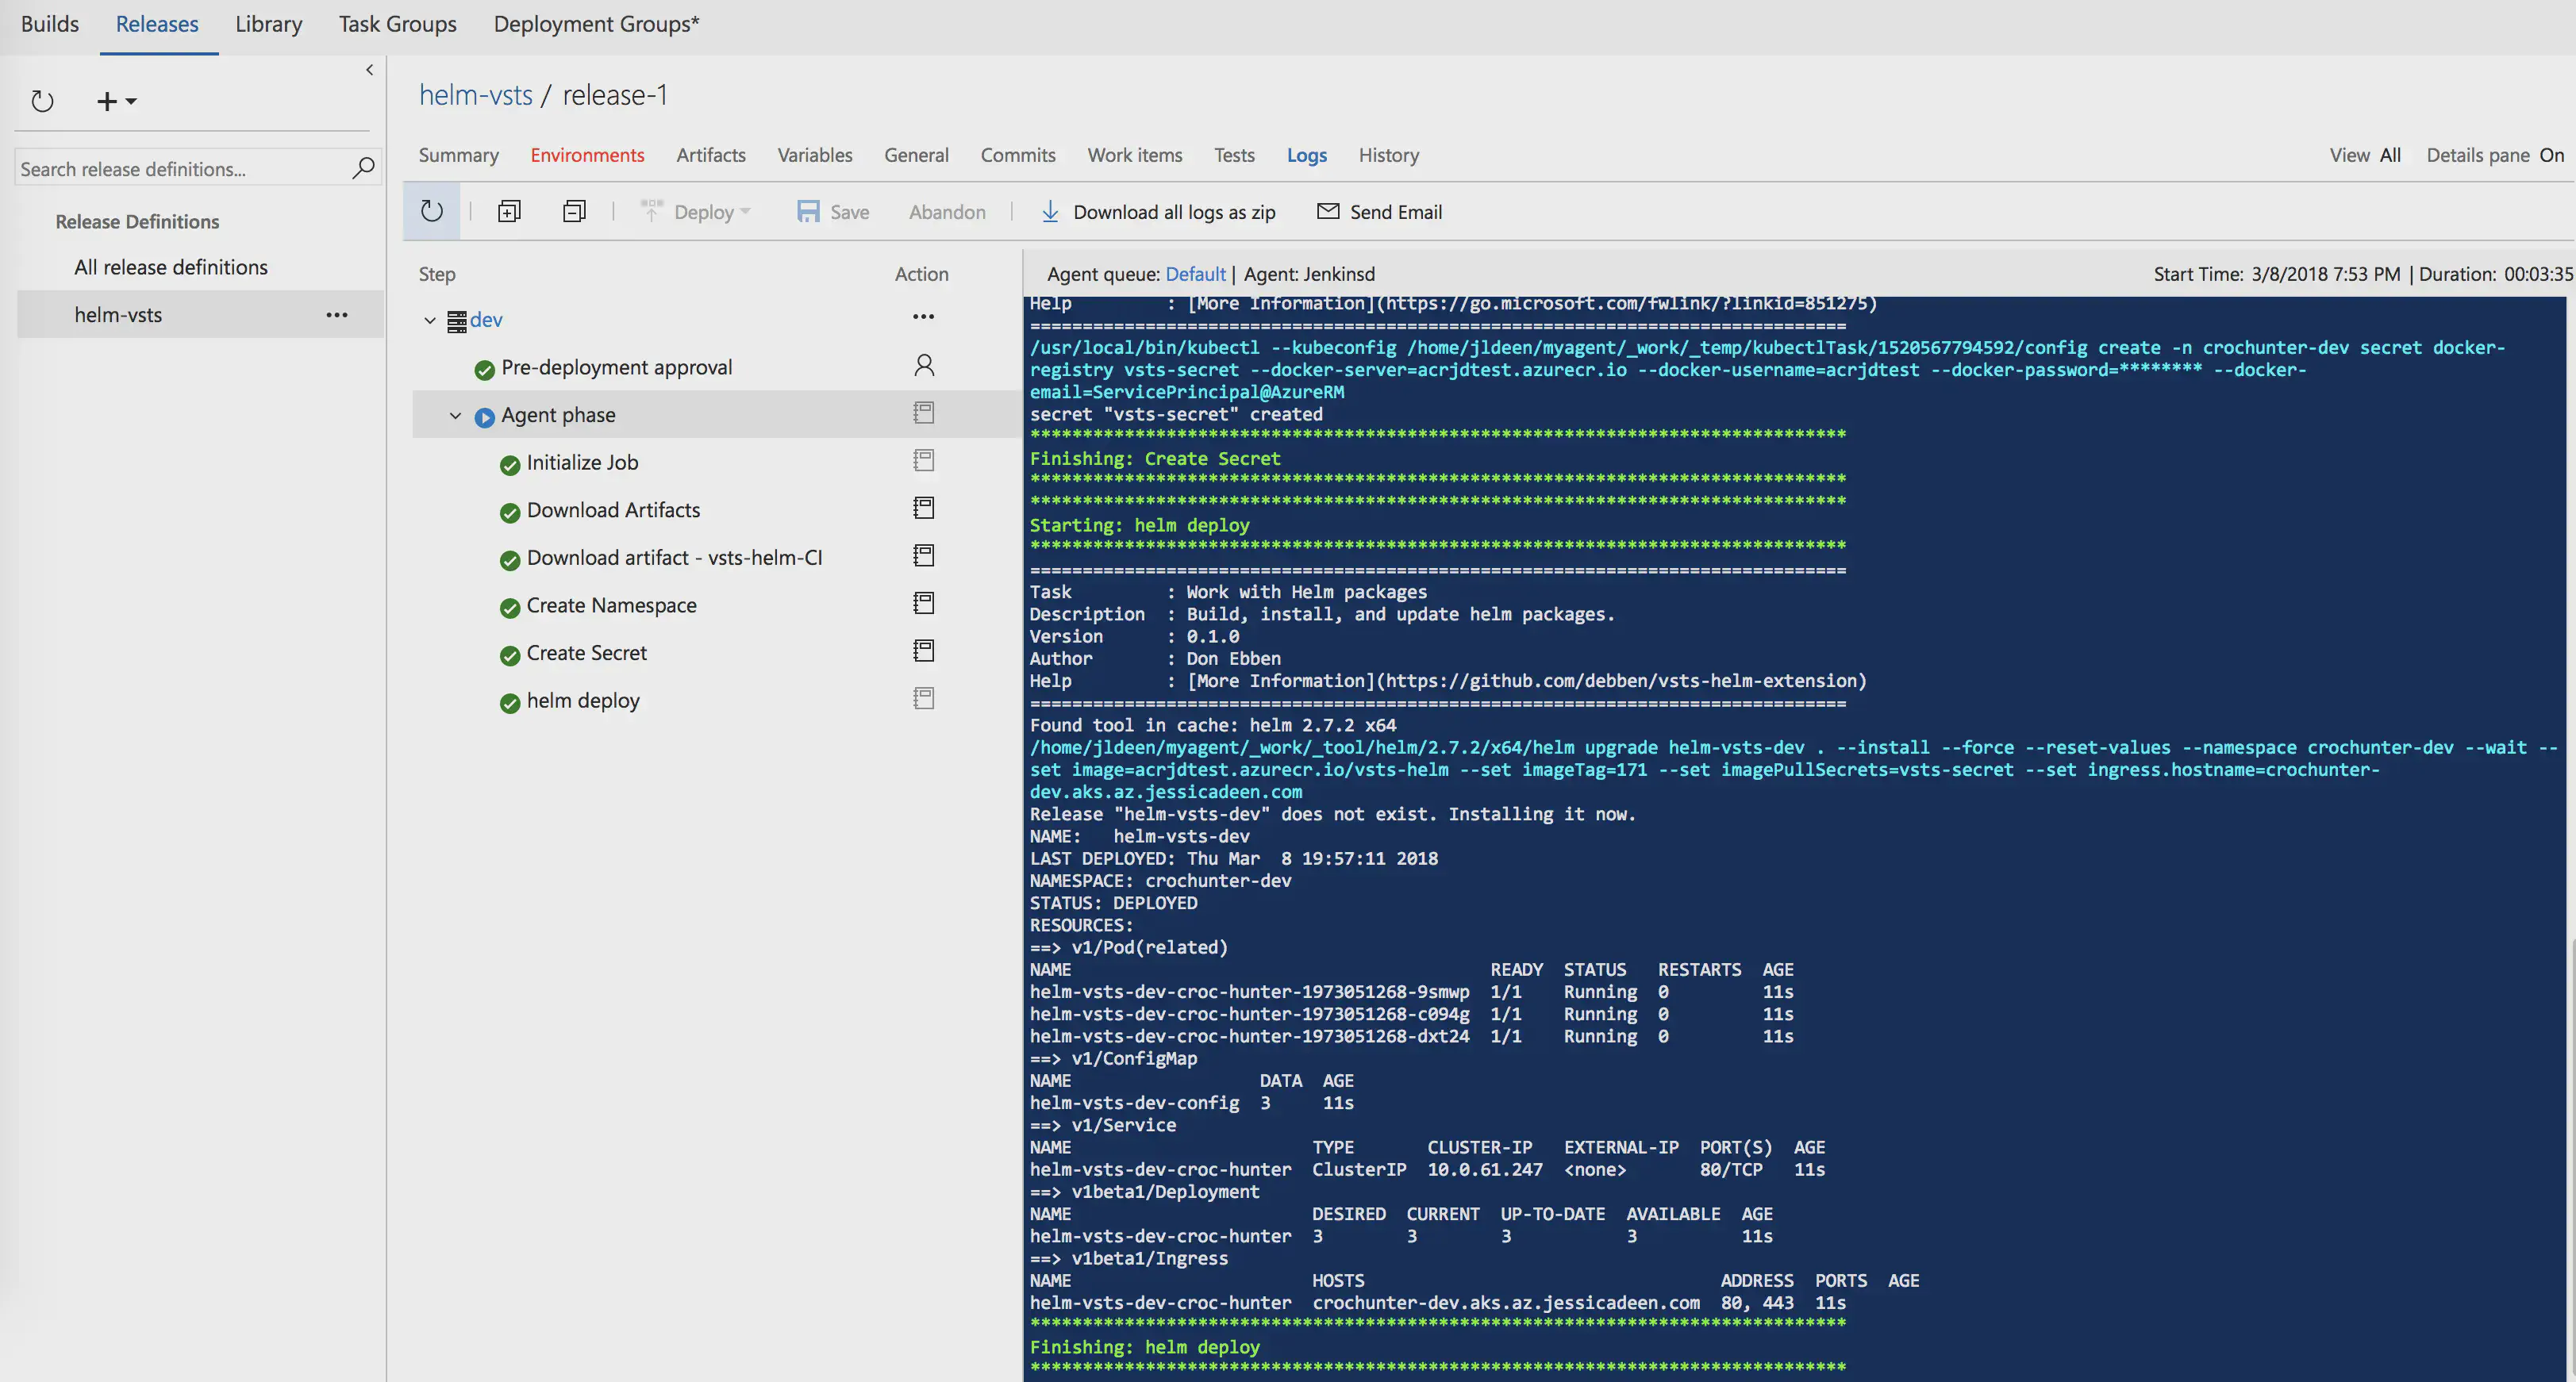Collapse the Agent phase step list
This screenshot has width=2576, height=1382.
[x=456, y=415]
